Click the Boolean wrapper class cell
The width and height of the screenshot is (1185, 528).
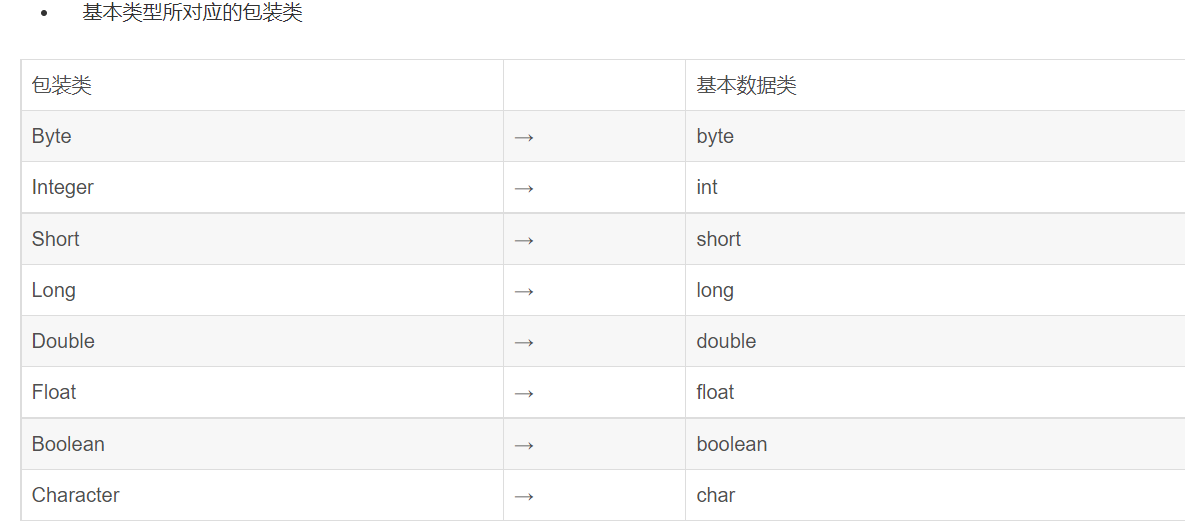(x=262, y=444)
